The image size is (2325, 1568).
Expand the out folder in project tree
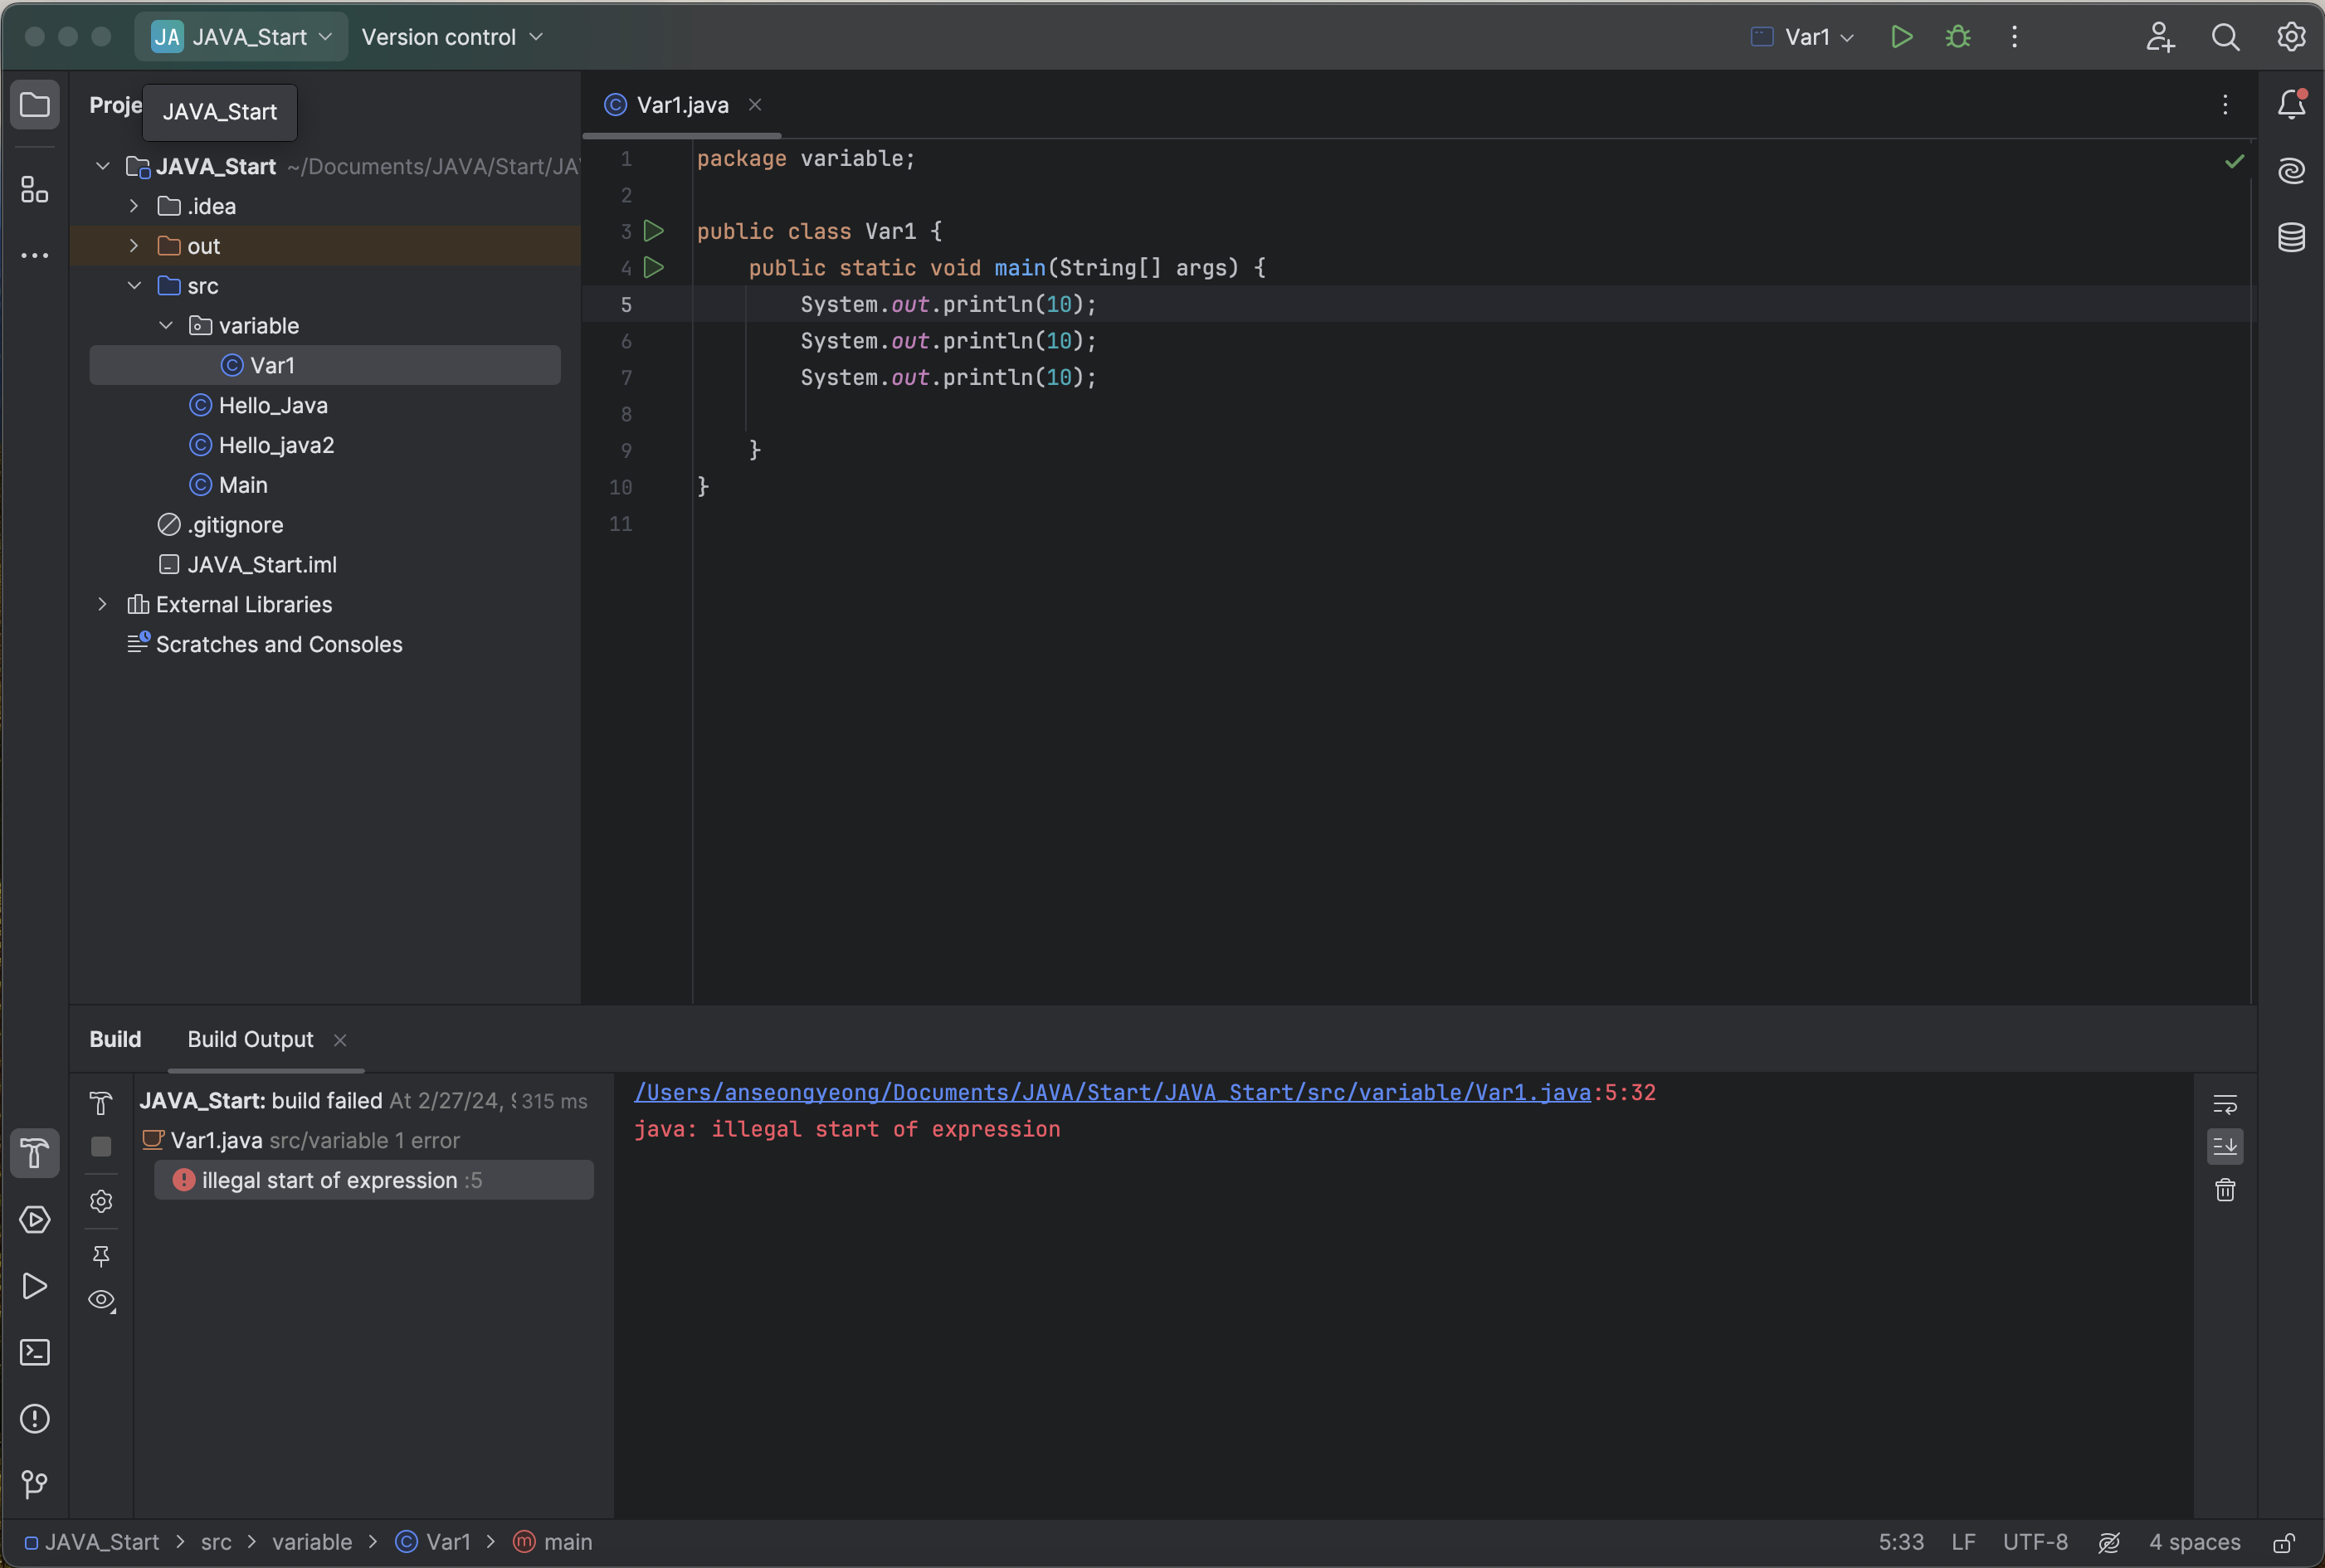(x=134, y=246)
